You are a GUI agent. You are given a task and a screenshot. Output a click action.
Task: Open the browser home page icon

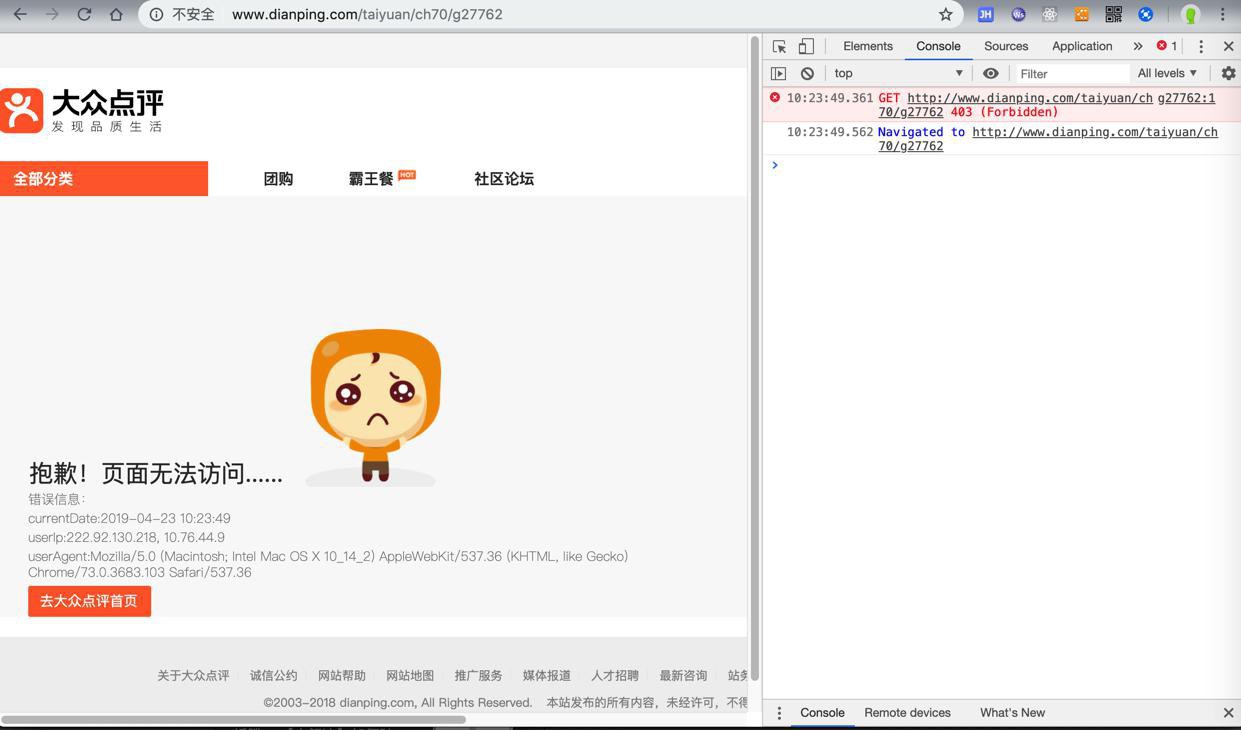(116, 15)
